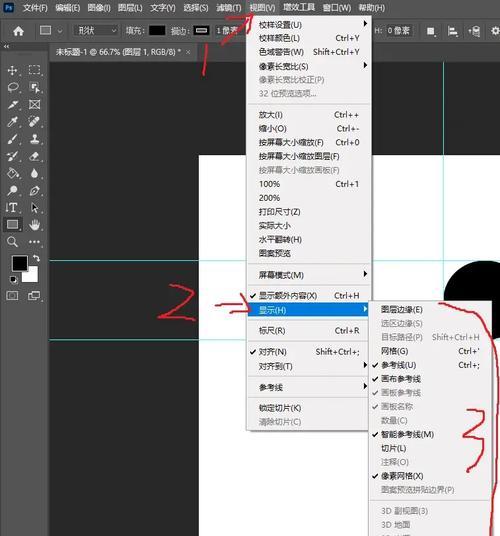
Task: Toggle 参考线(U) guides visibility
Action: point(430,365)
